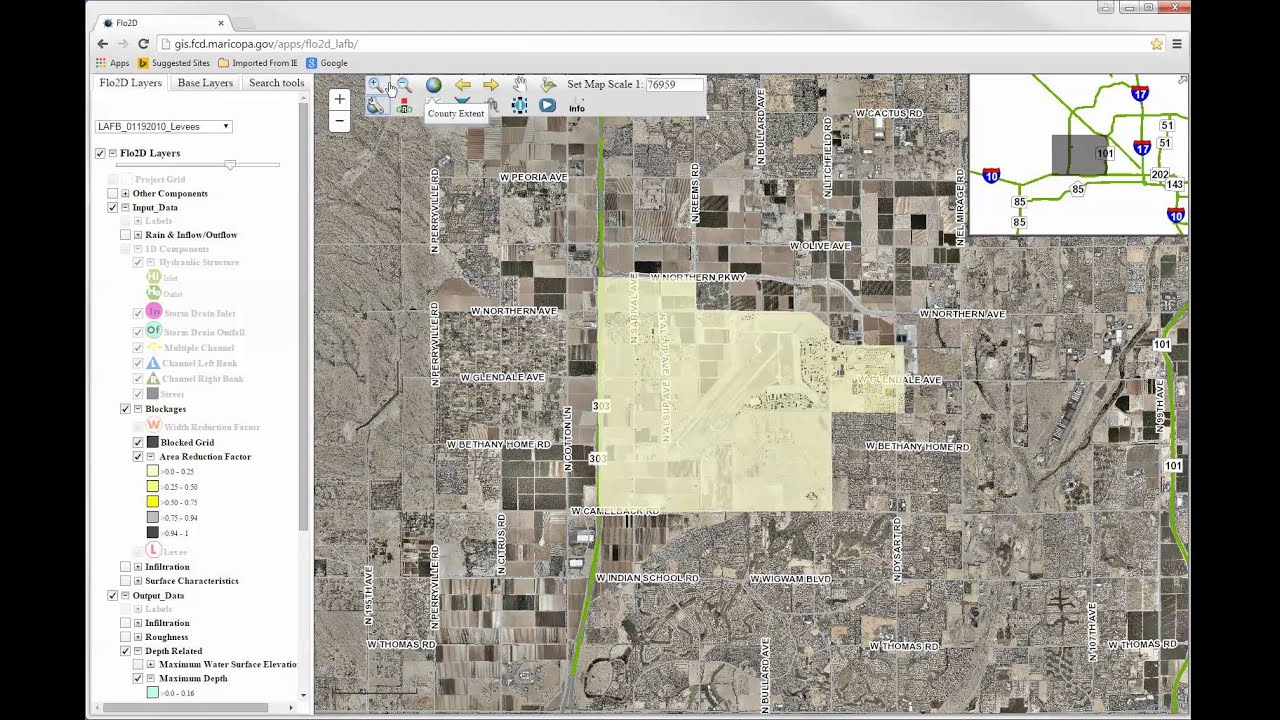Enable Rain & Inflow/Outflow checkbox
Image resolution: width=1280 pixels, height=720 pixels.
pyautogui.click(x=125, y=235)
